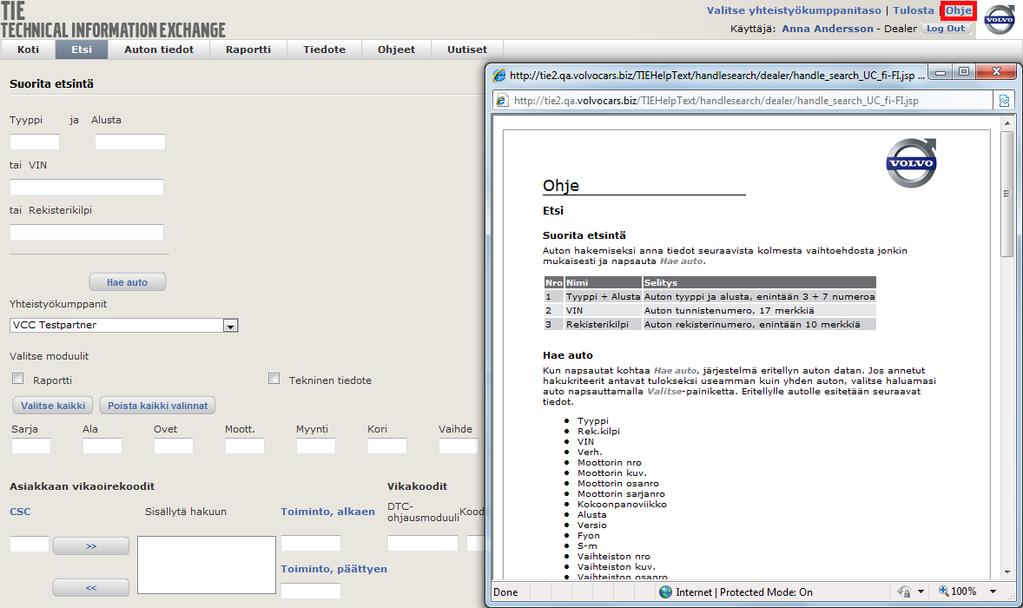Click Internet Explorer icon in popup title
The height and width of the screenshot is (608, 1023).
coord(499,75)
